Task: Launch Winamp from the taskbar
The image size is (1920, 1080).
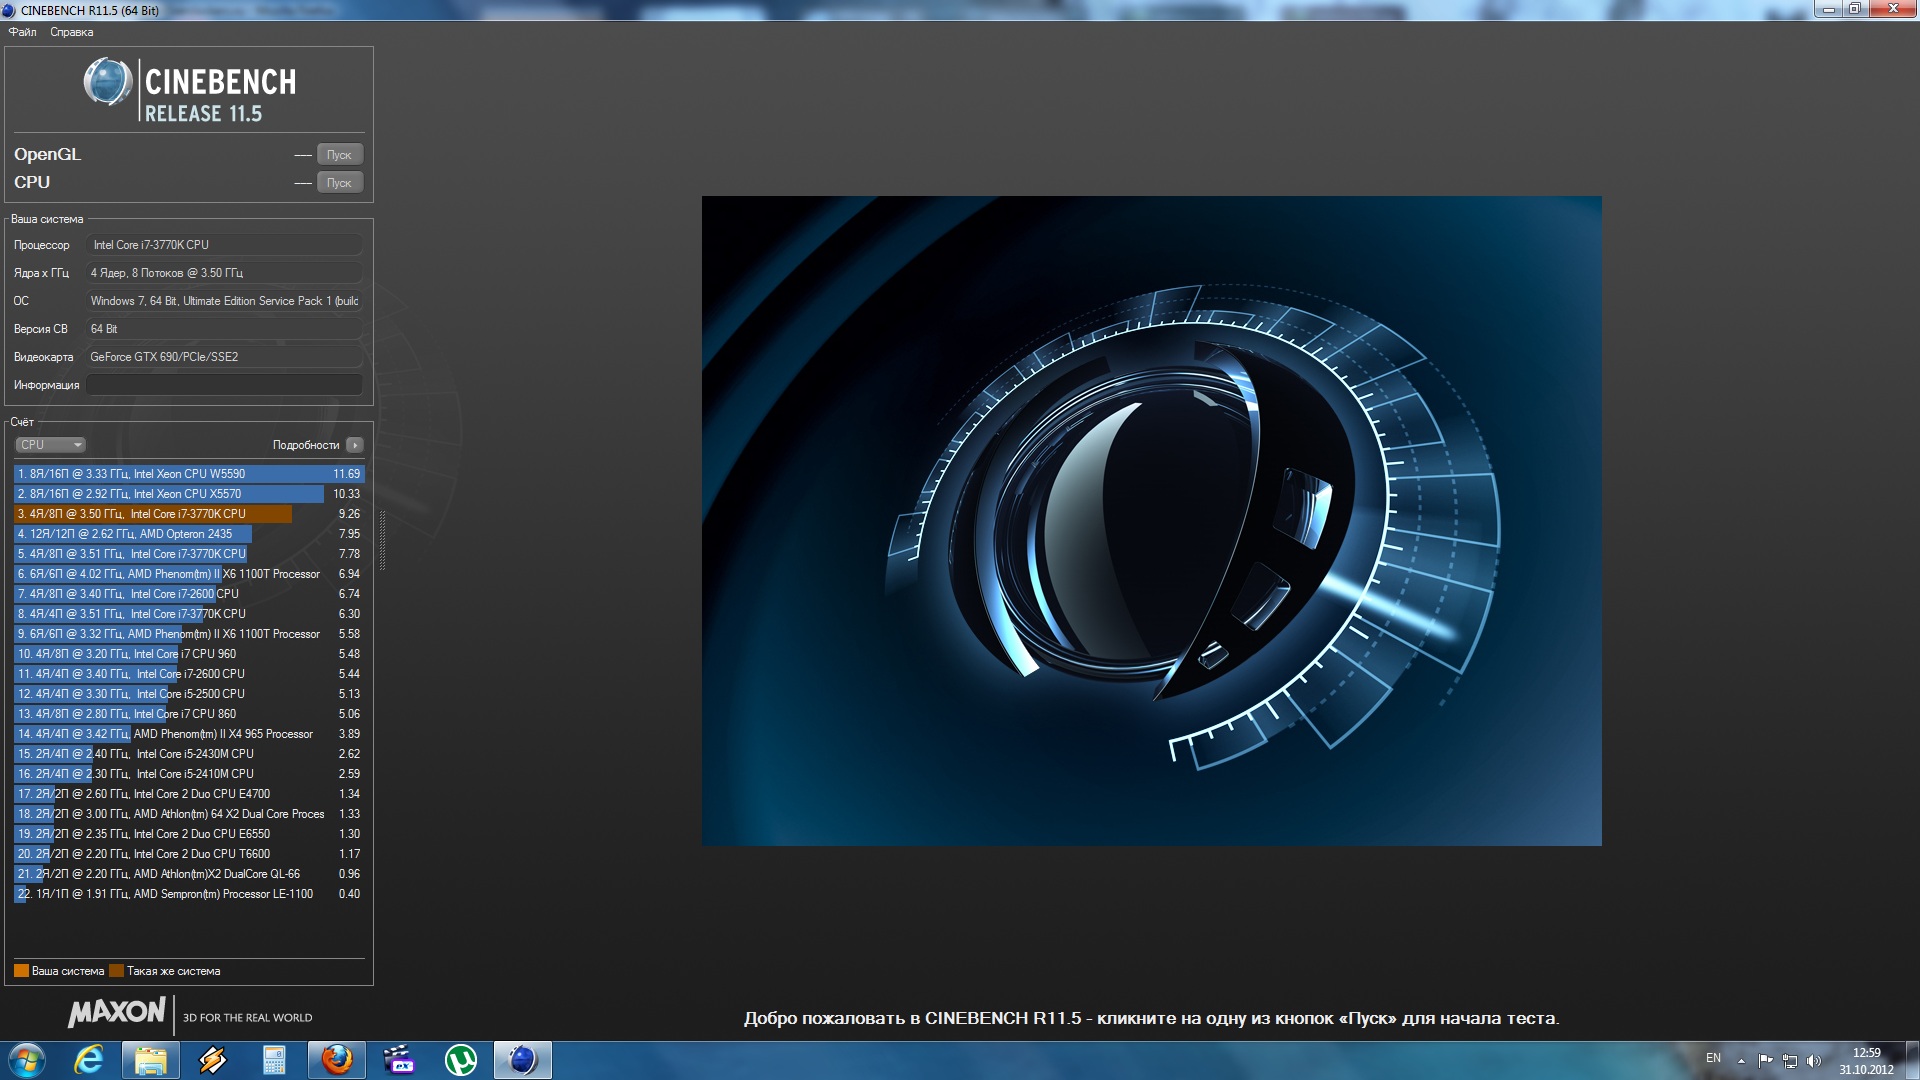Action: coord(212,1060)
